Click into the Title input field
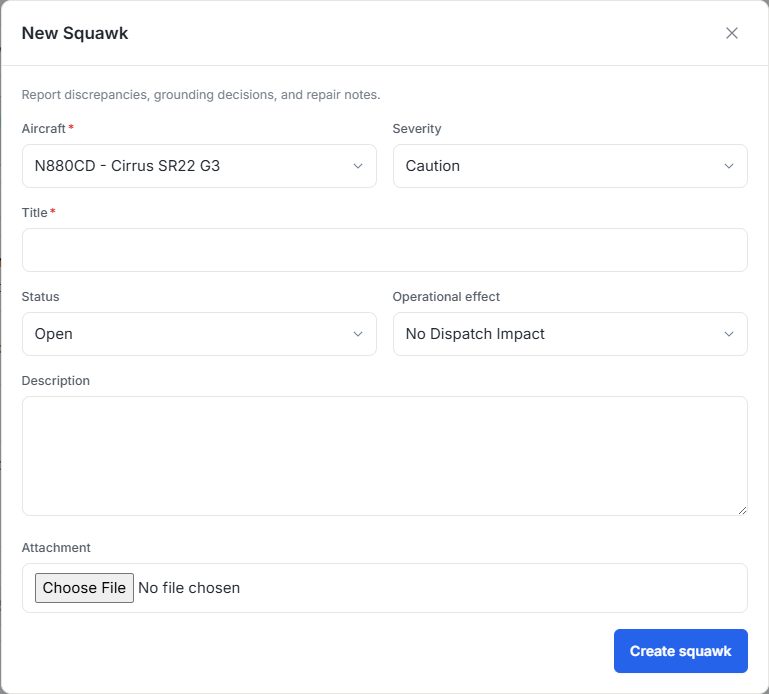769x694 pixels. click(384, 250)
